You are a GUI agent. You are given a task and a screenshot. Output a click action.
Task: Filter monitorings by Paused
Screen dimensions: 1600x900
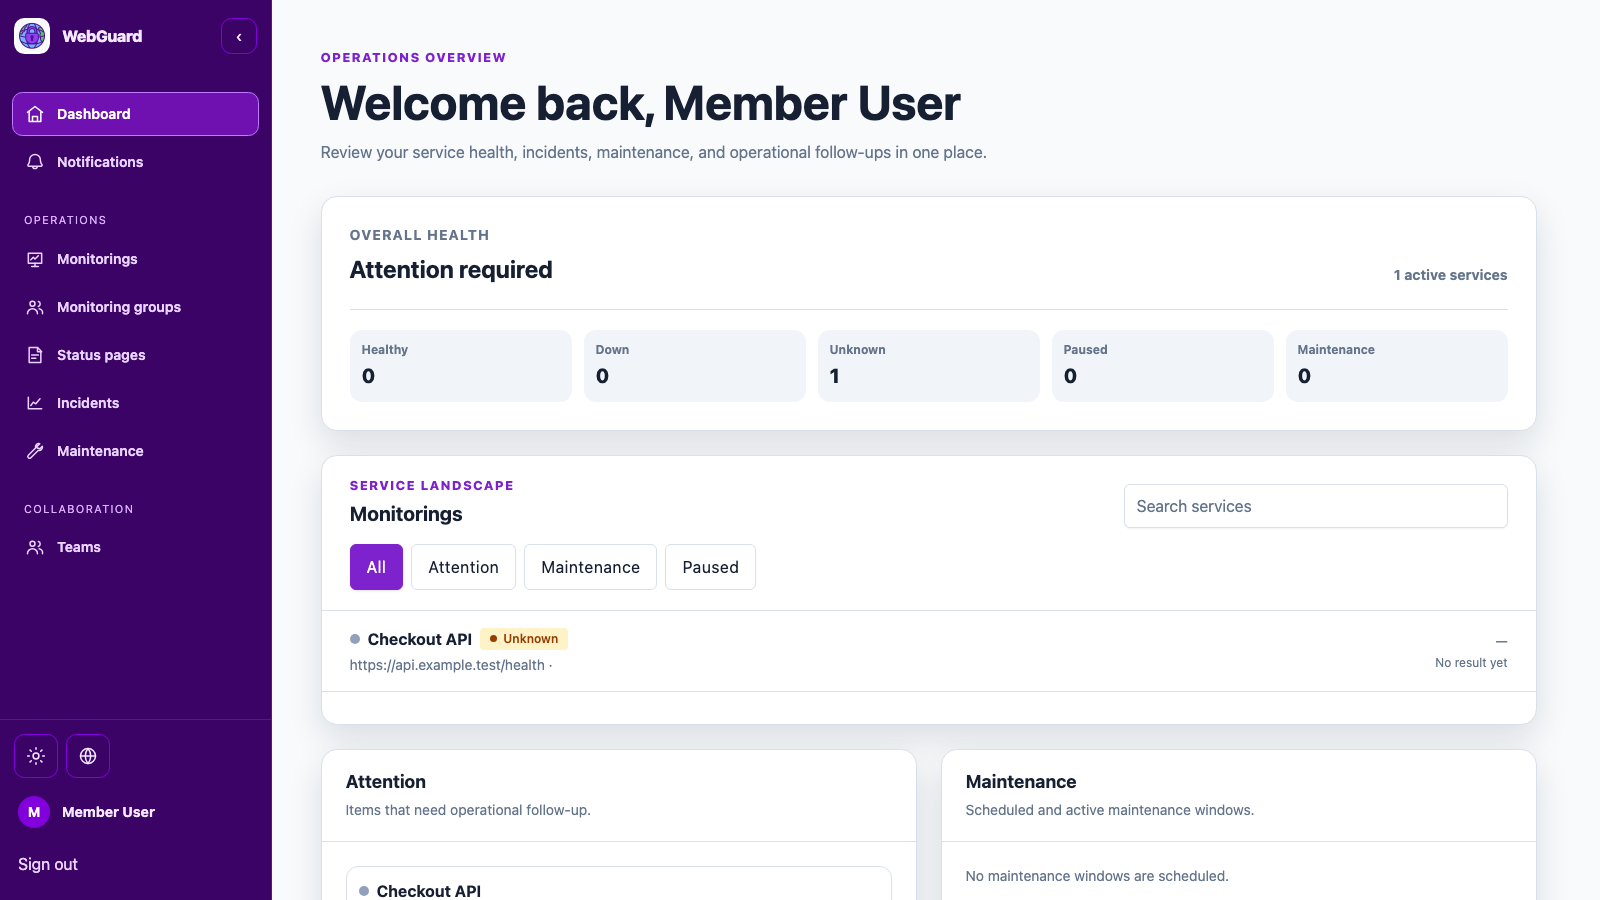[711, 567]
